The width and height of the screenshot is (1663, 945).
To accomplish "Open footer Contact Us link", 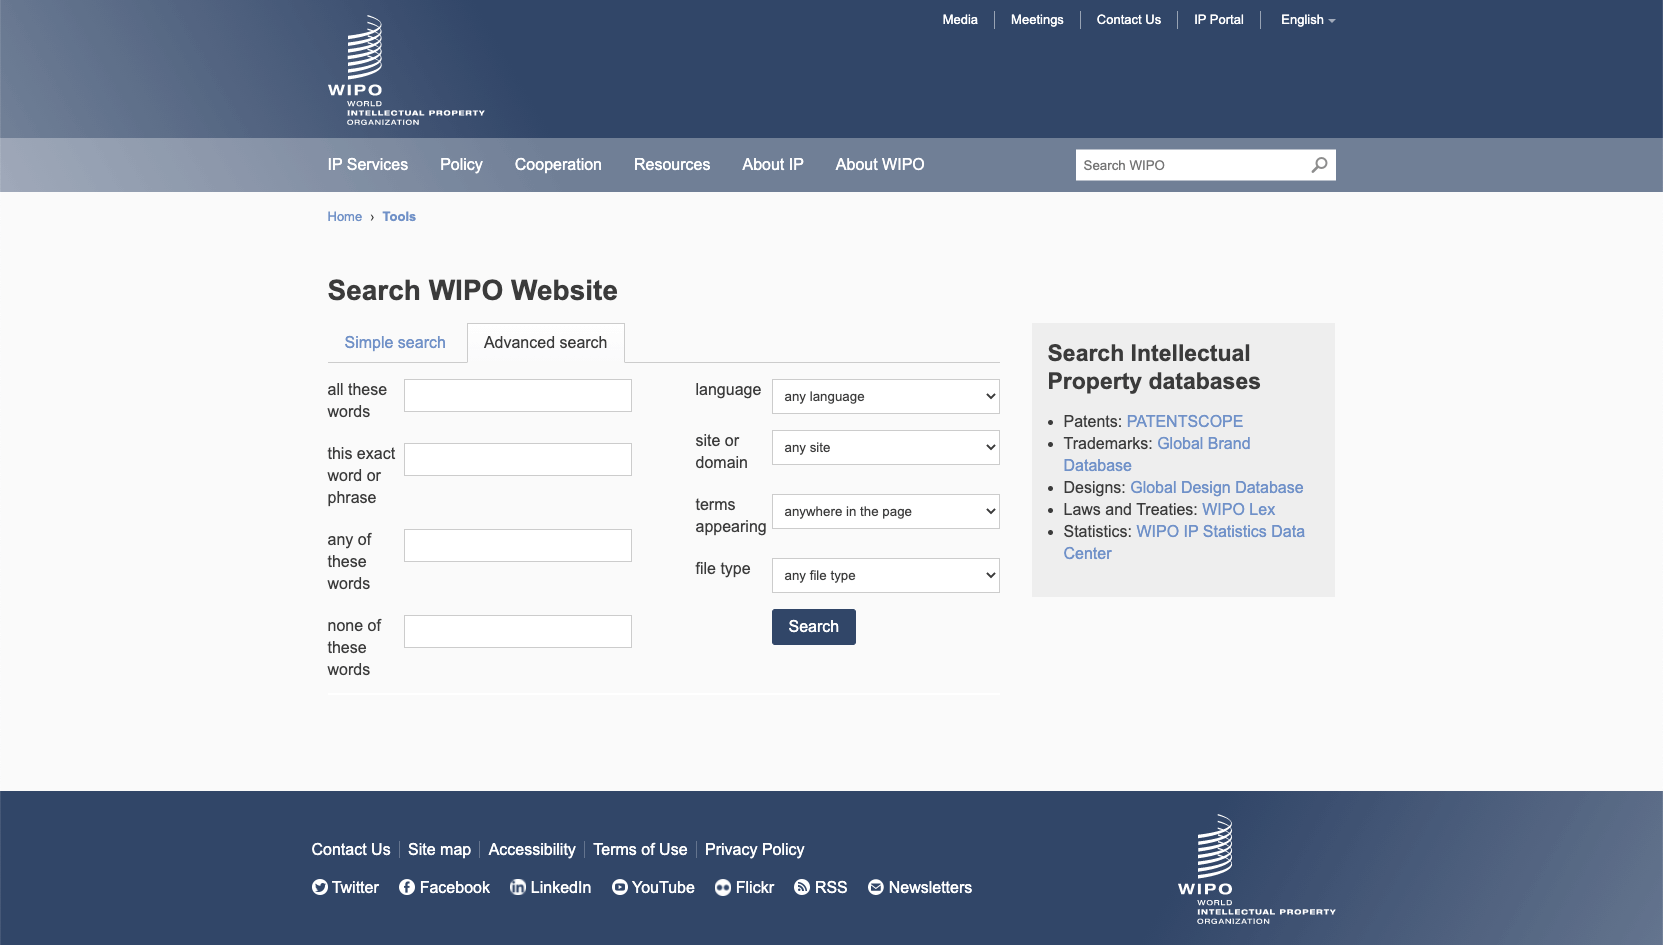I will coord(351,849).
